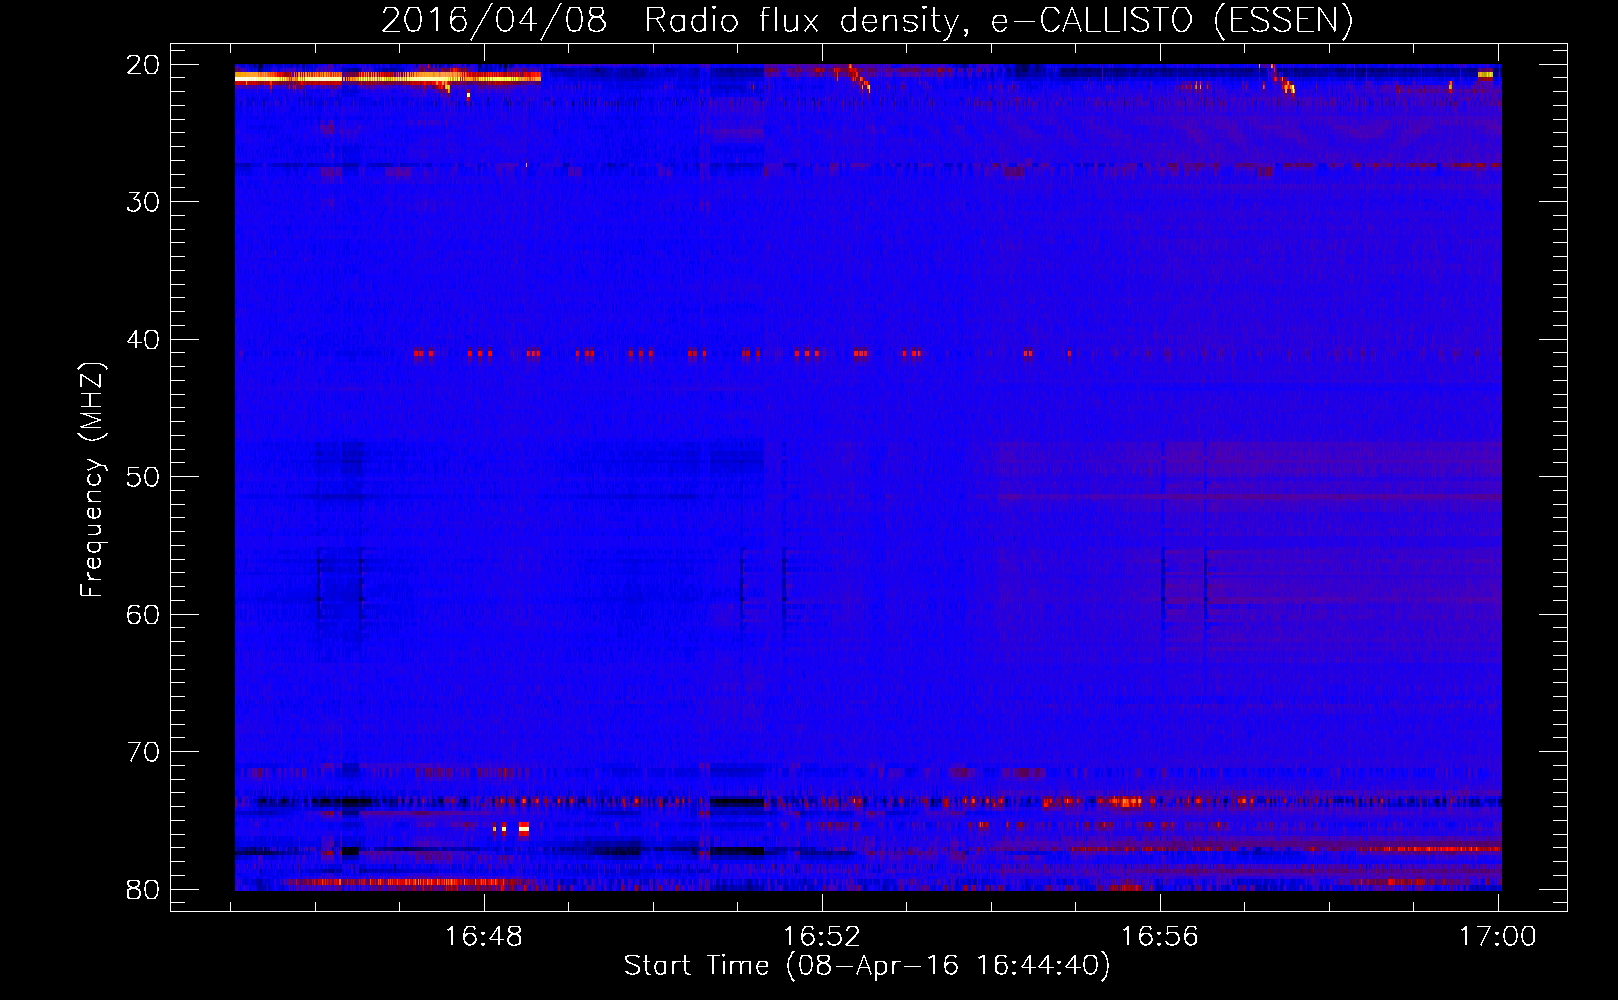
Task: Select the 'Frequency (MHZ)' axis label
Action: pyautogui.click(x=92, y=480)
